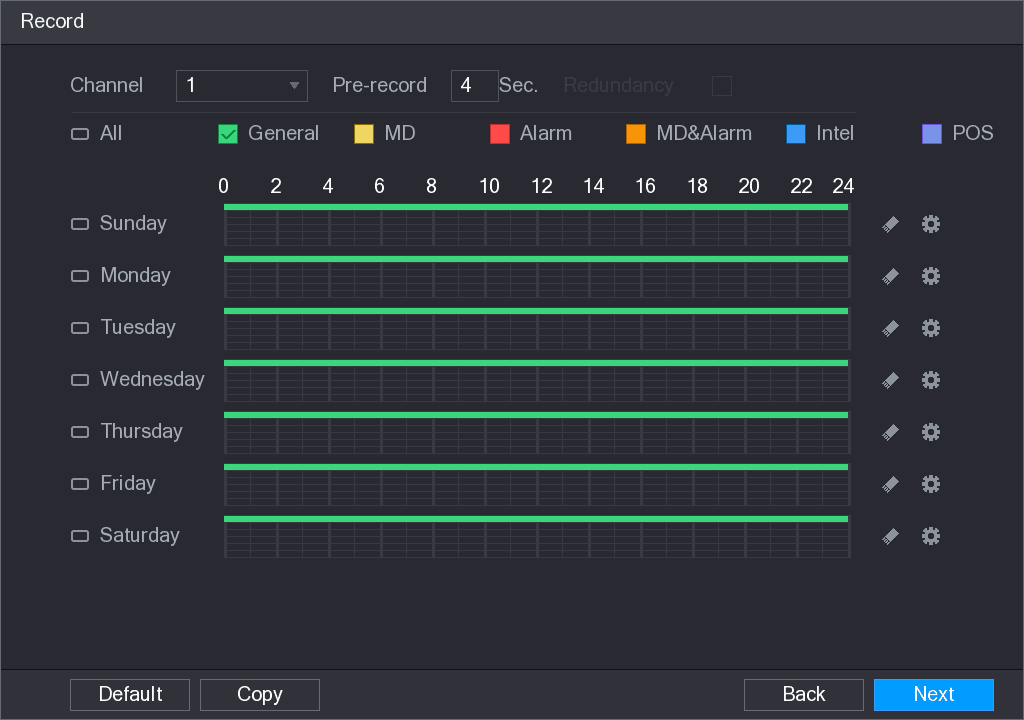Select the MD&Alarm orange record type
The width and height of the screenshot is (1024, 720).
pyautogui.click(x=635, y=134)
